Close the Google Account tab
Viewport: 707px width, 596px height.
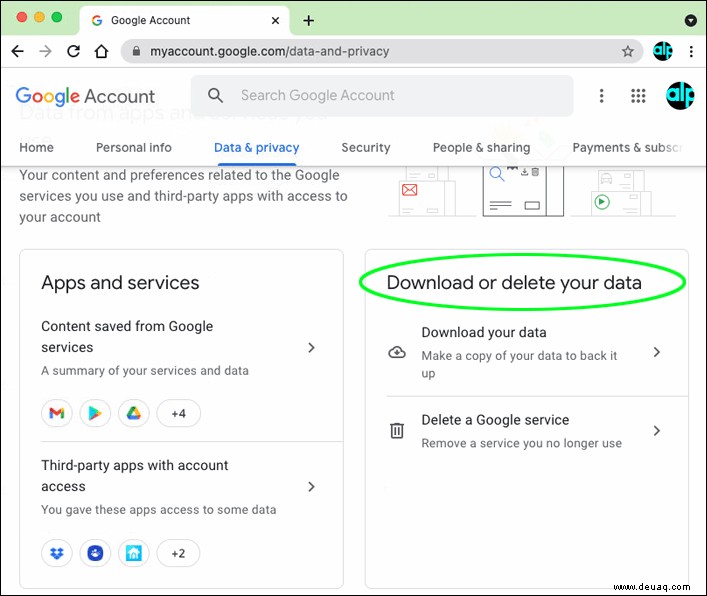pyautogui.click(x=275, y=20)
